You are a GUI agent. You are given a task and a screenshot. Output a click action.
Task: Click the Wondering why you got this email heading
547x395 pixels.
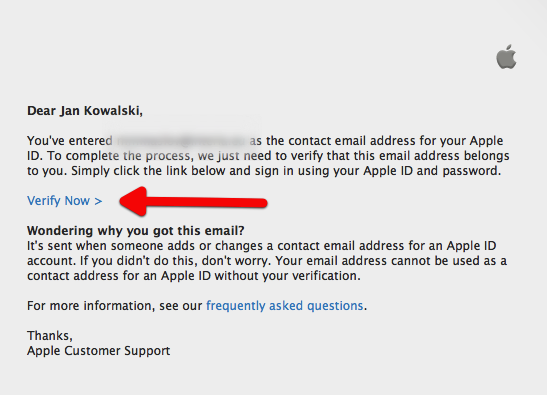coord(136,231)
